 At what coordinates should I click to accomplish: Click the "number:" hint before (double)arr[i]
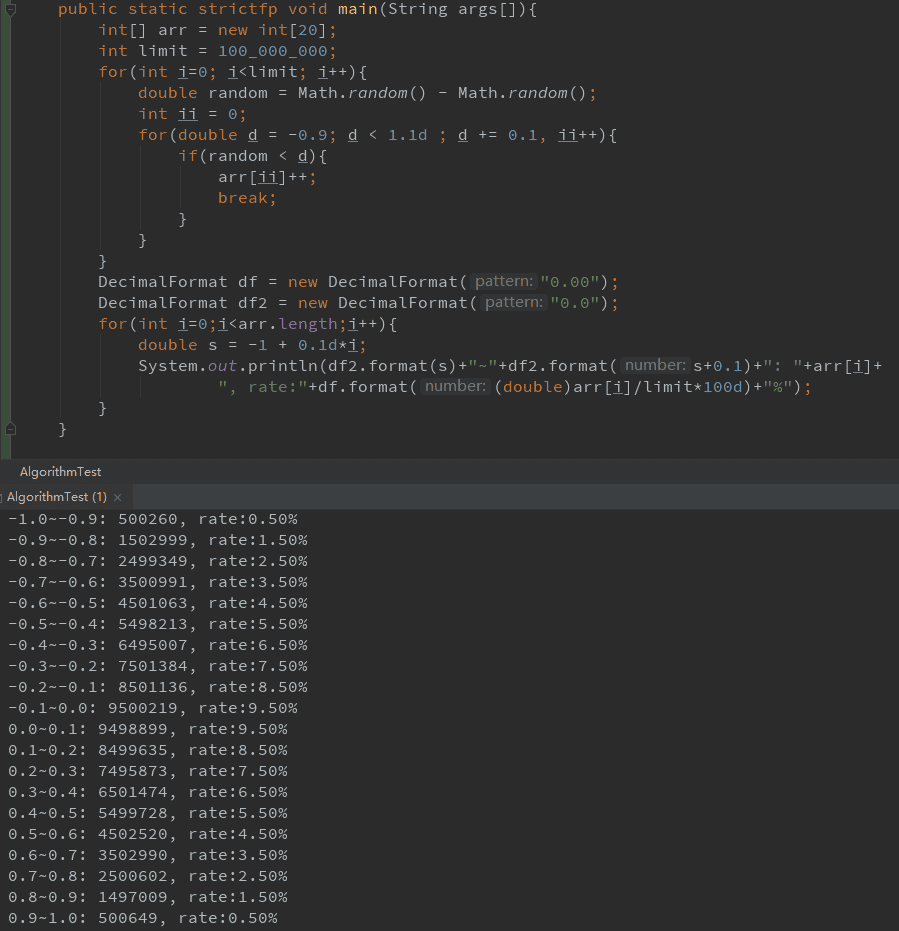click(455, 387)
